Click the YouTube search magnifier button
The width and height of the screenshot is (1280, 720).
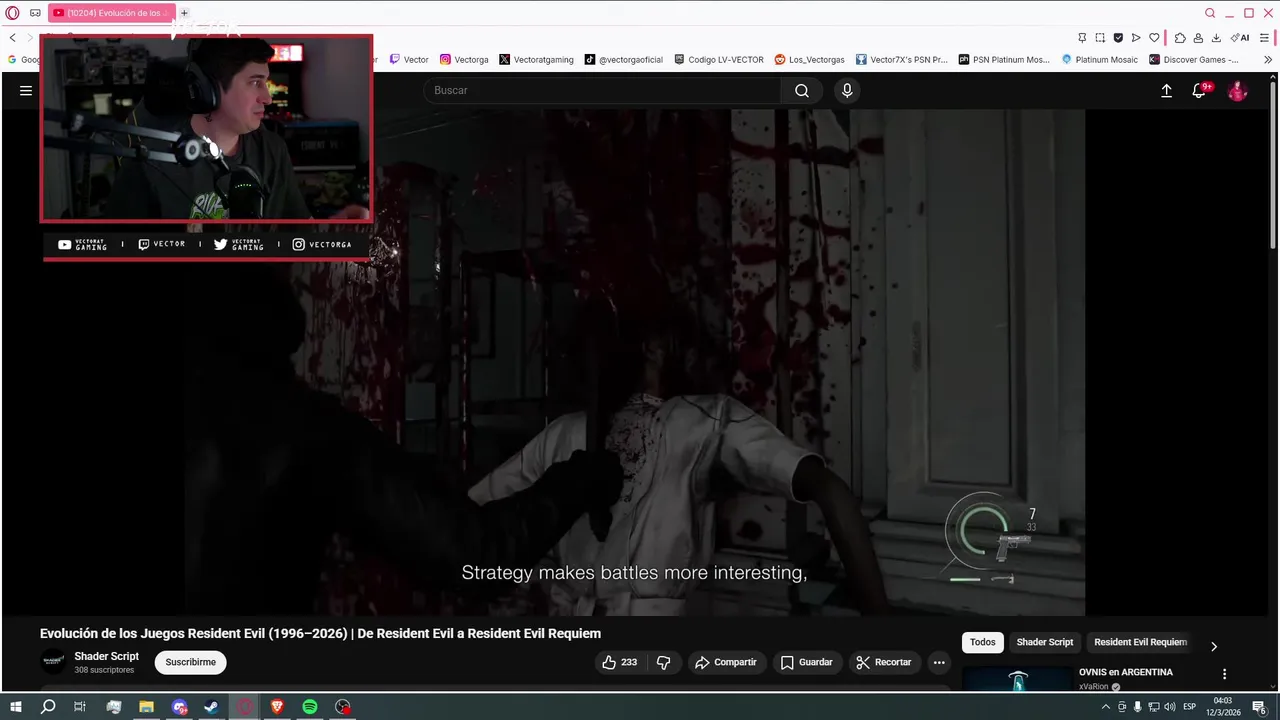click(x=802, y=90)
